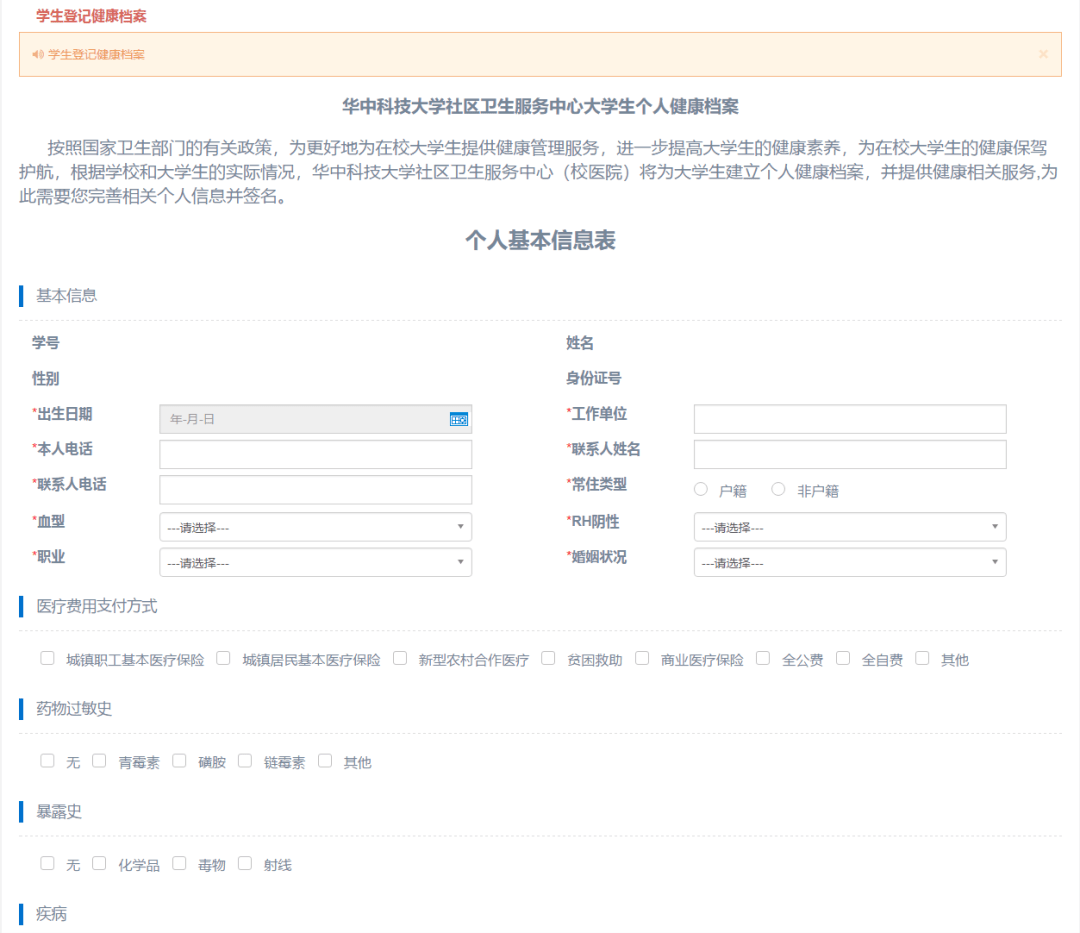Expand the 职业 dropdown list

tap(315, 563)
